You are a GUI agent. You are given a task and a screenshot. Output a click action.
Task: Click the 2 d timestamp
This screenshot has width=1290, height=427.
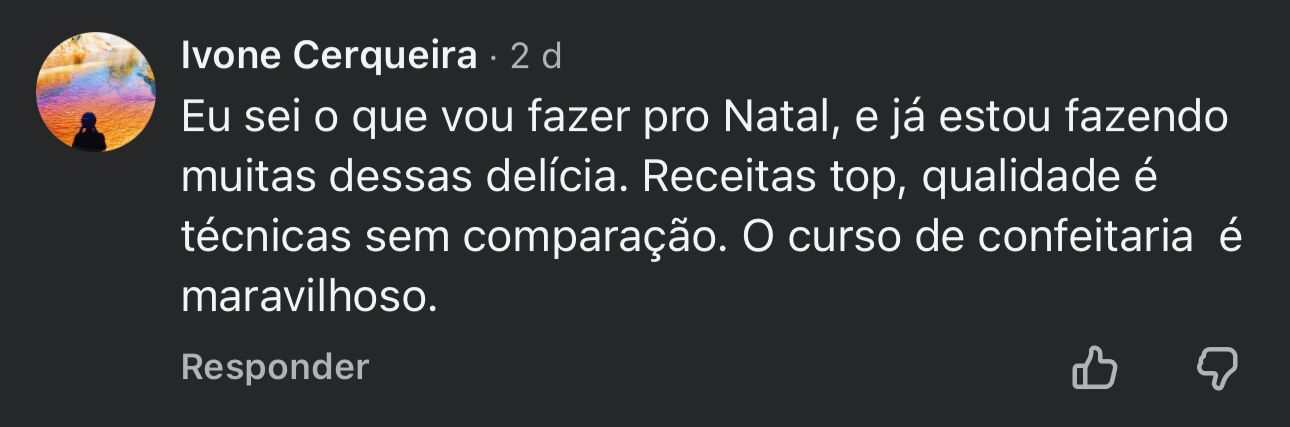[x=536, y=58]
